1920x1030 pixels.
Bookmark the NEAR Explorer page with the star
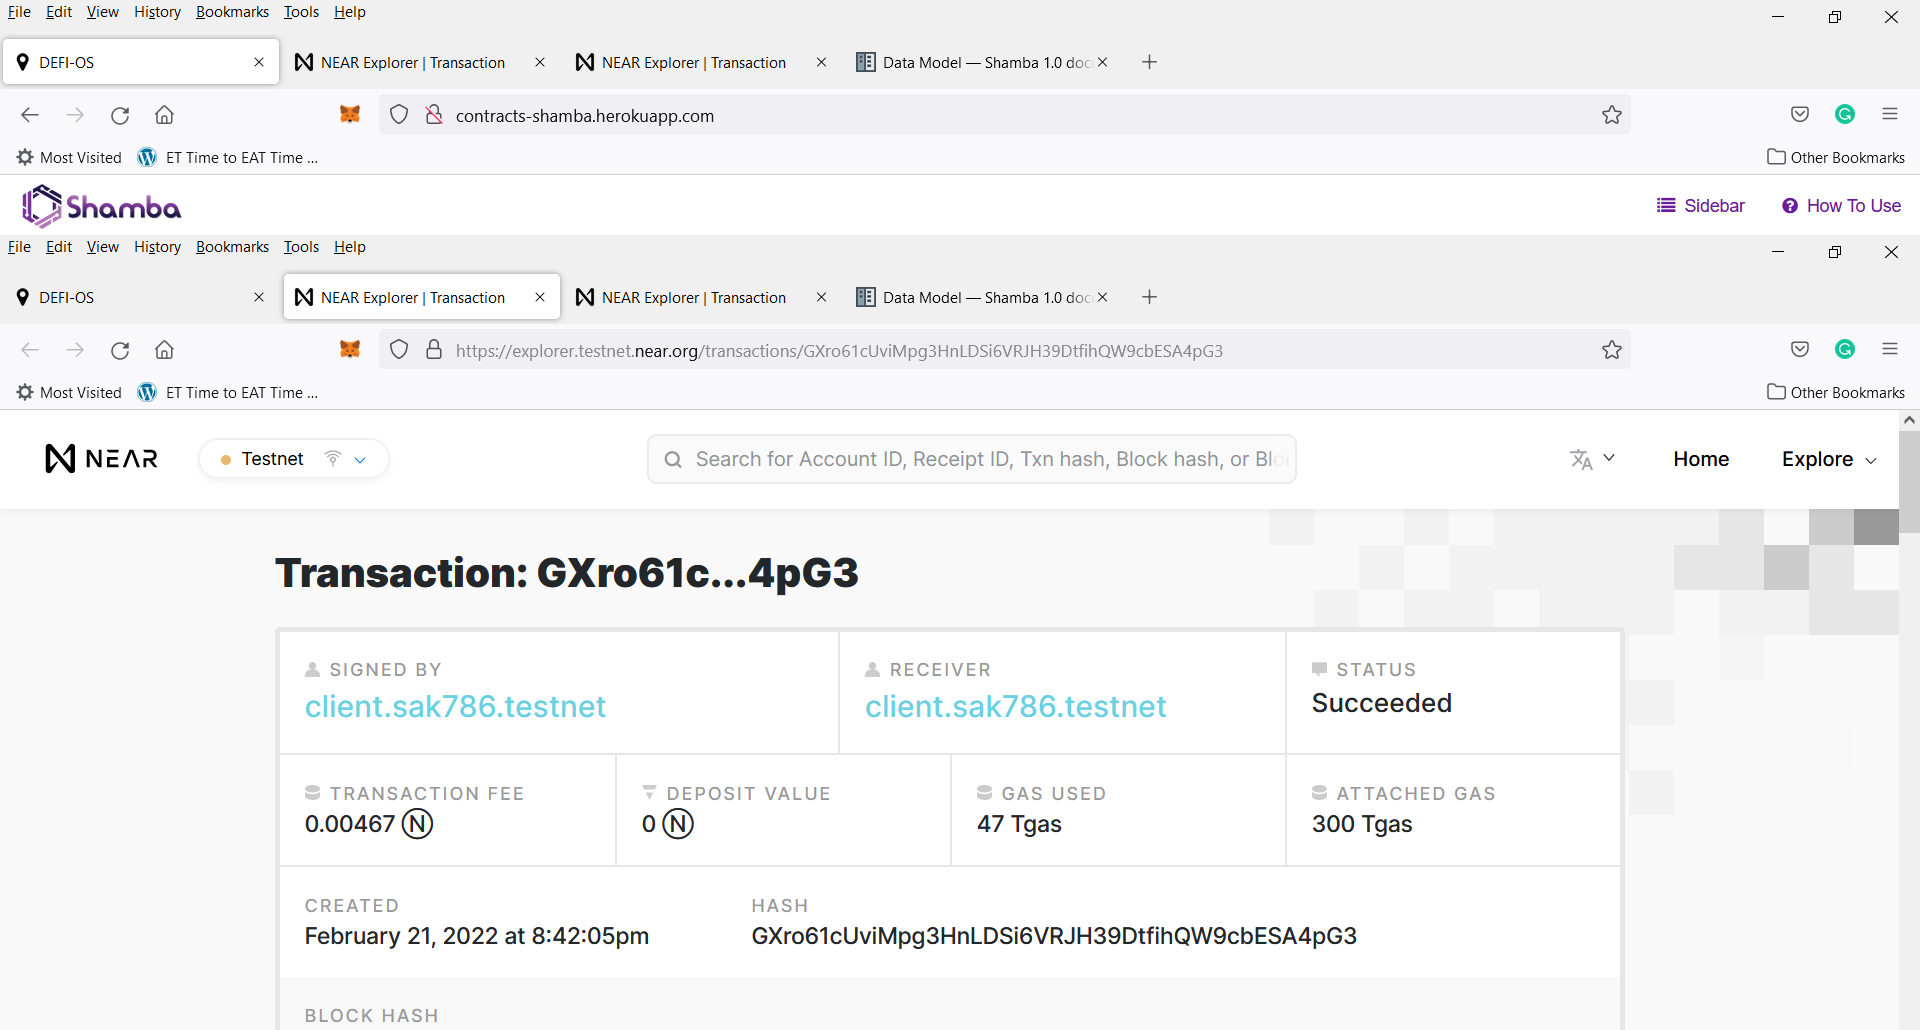coord(1612,350)
